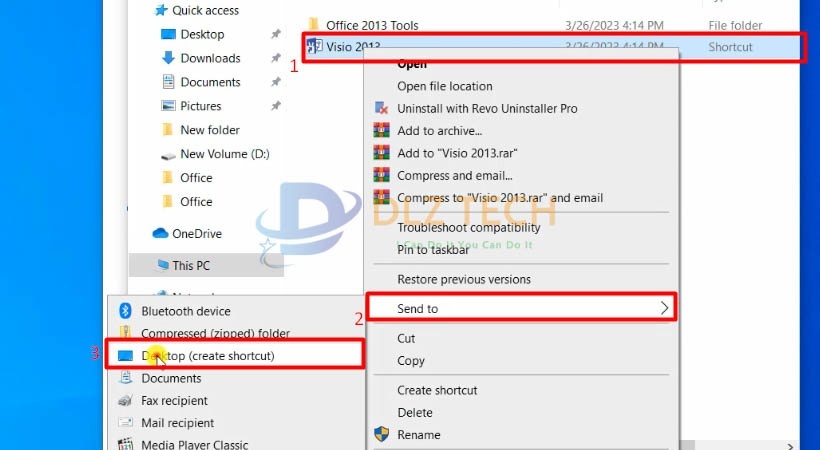Image resolution: width=820 pixels, height=450 pixels.
Task: Choose Rename from the context menu
Action: (x=418, y=435)
